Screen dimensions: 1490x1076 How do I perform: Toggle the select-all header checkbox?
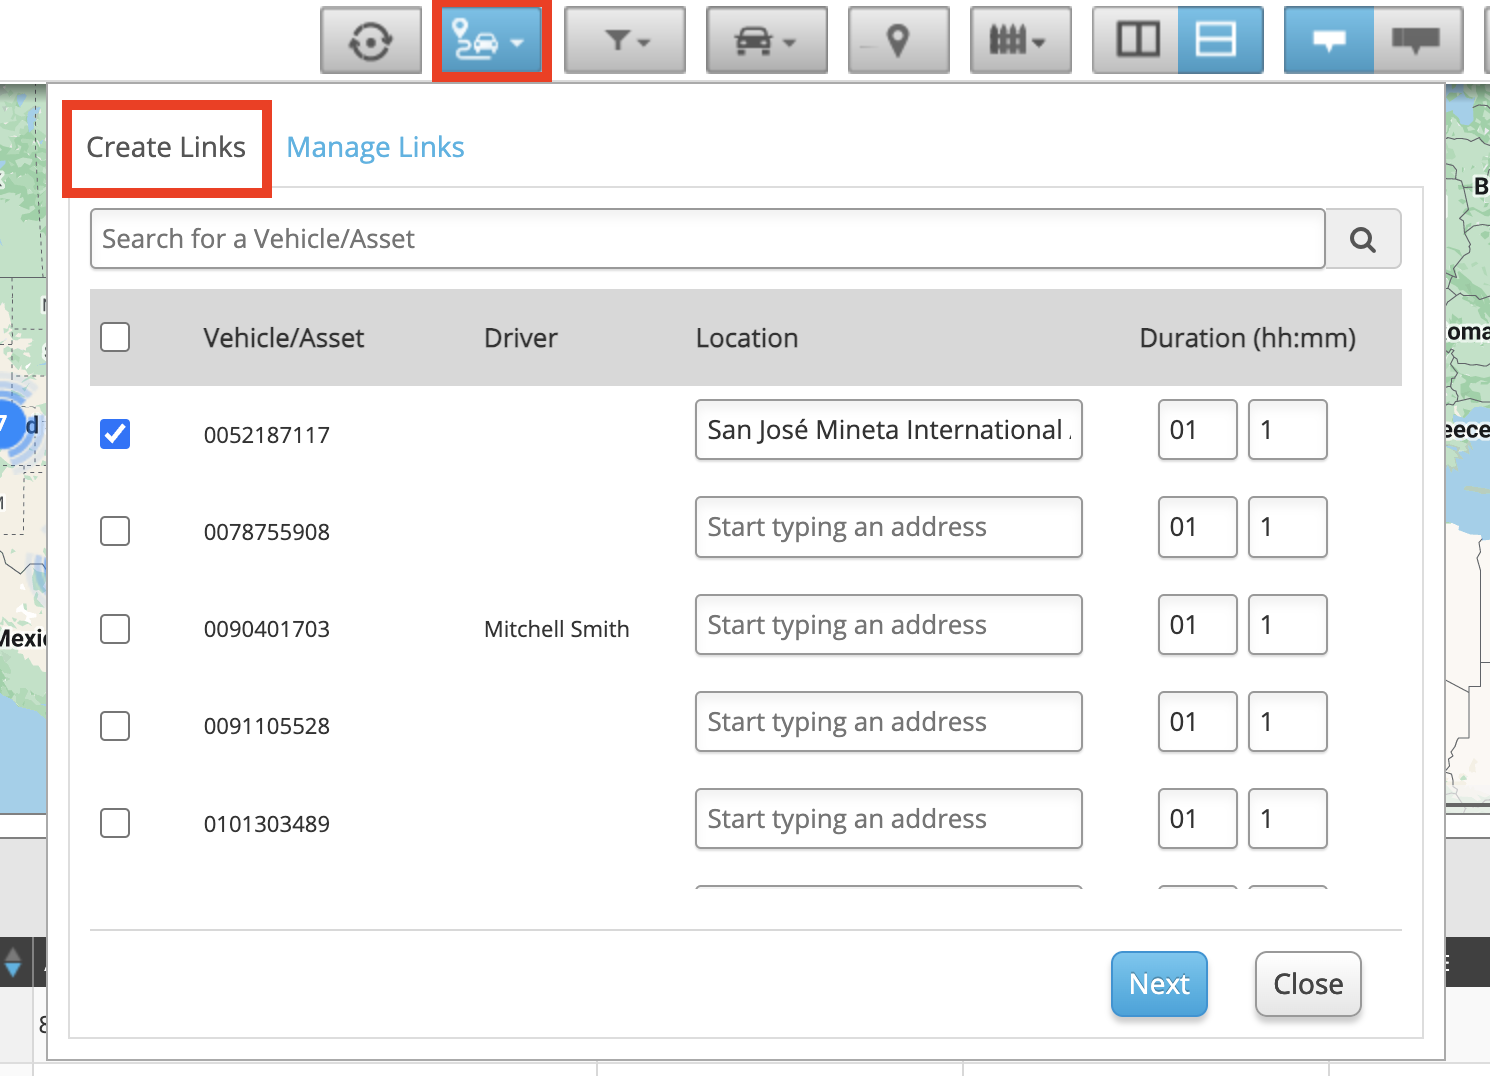115,337
